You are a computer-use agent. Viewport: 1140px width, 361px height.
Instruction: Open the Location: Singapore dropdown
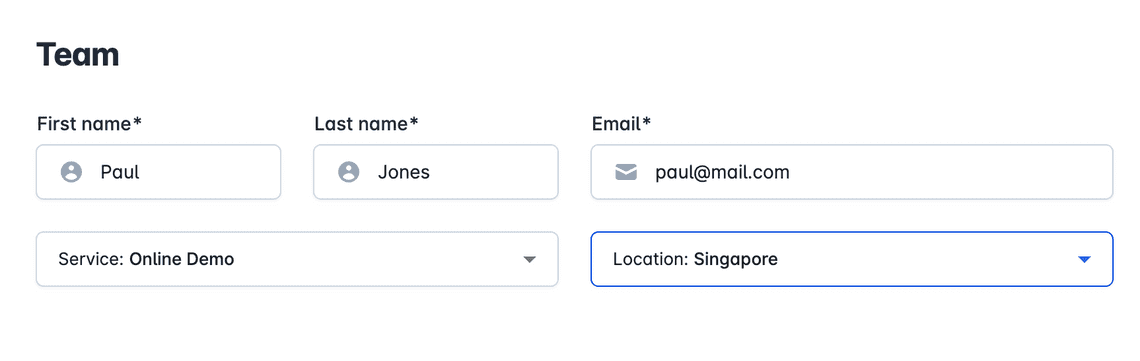[x=852, y=259]
